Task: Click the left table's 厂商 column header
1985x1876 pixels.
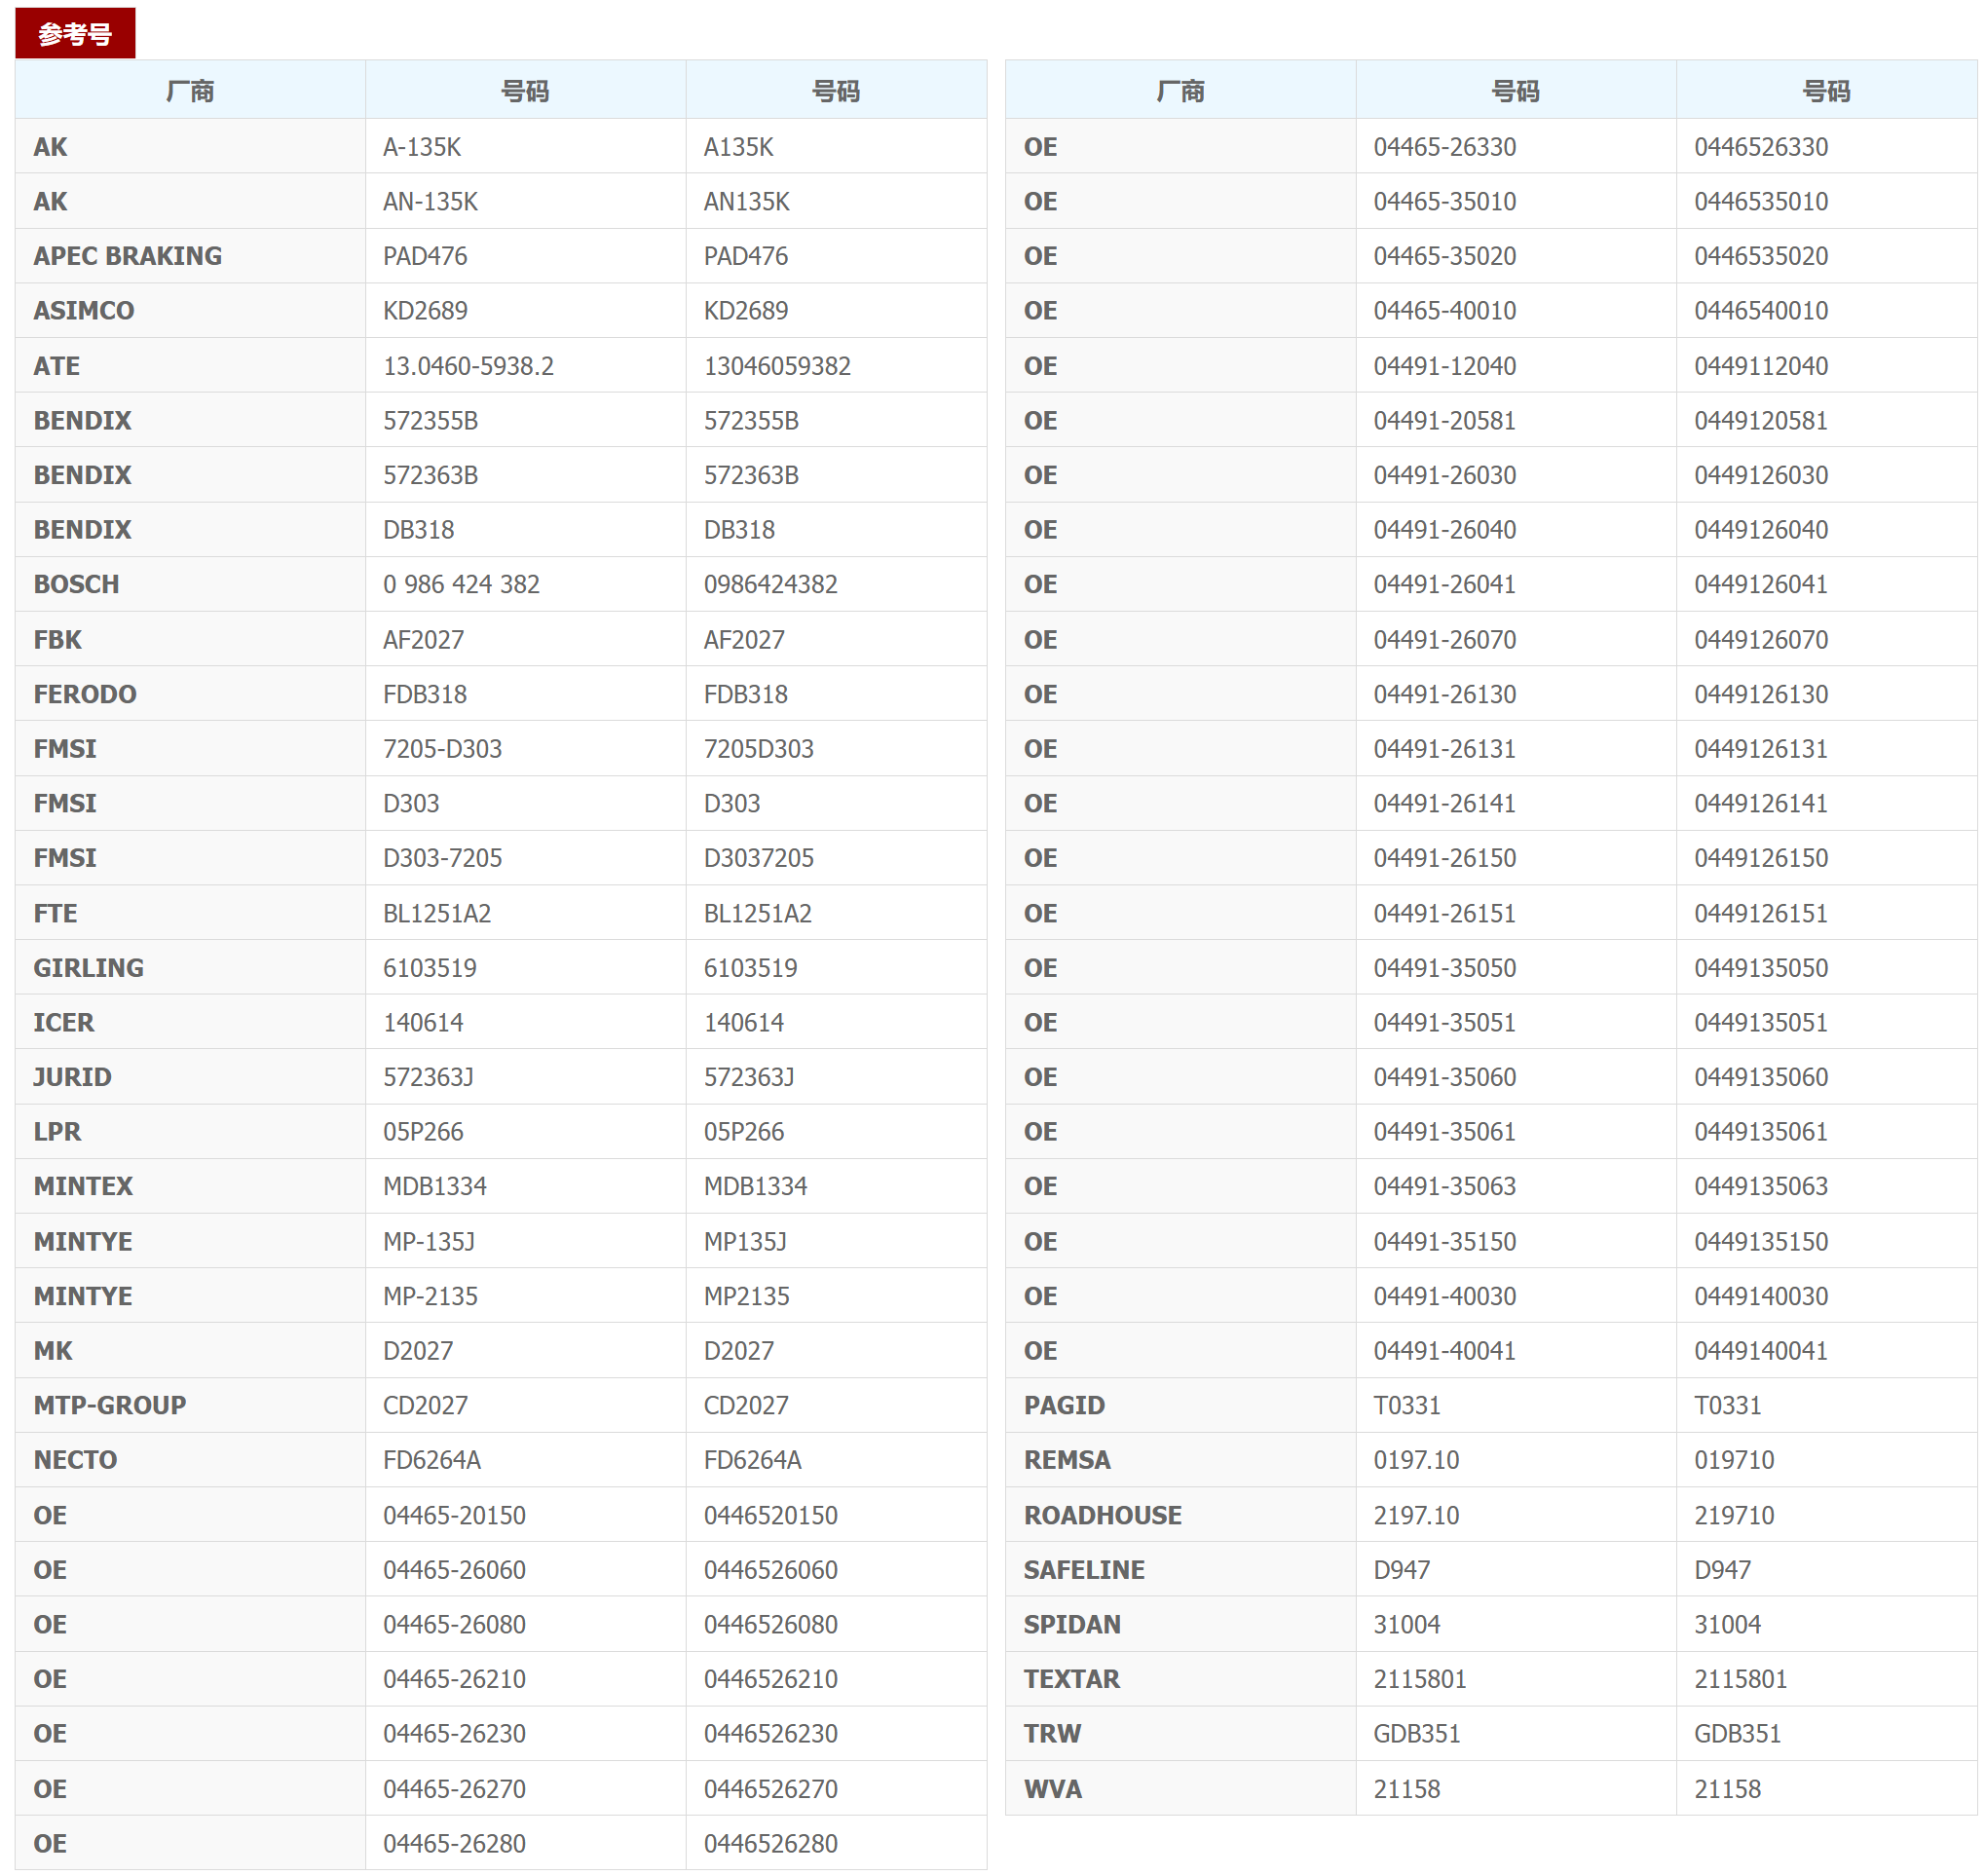Action: 190,91
